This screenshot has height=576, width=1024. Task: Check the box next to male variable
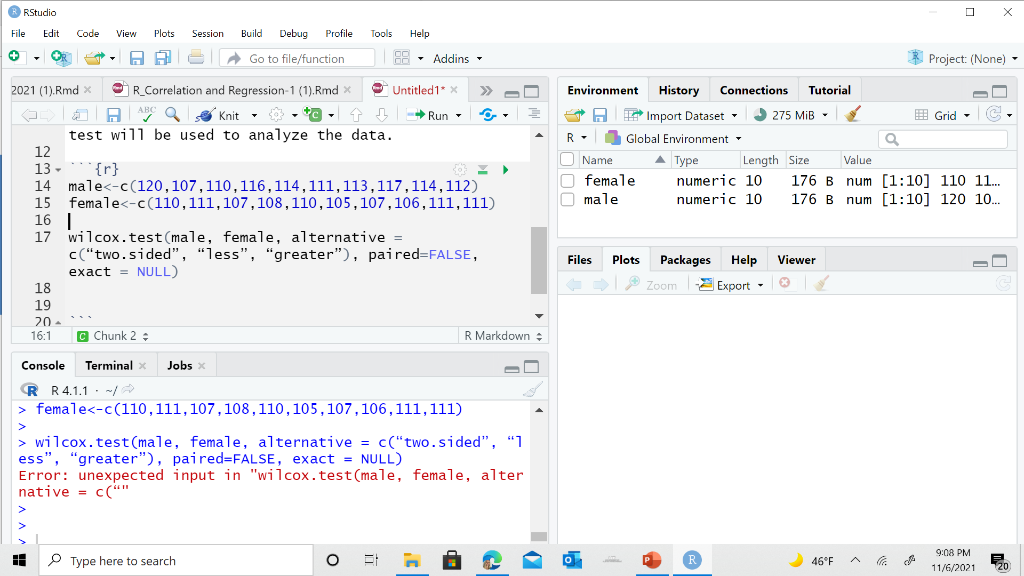click(x=568, y=200)
